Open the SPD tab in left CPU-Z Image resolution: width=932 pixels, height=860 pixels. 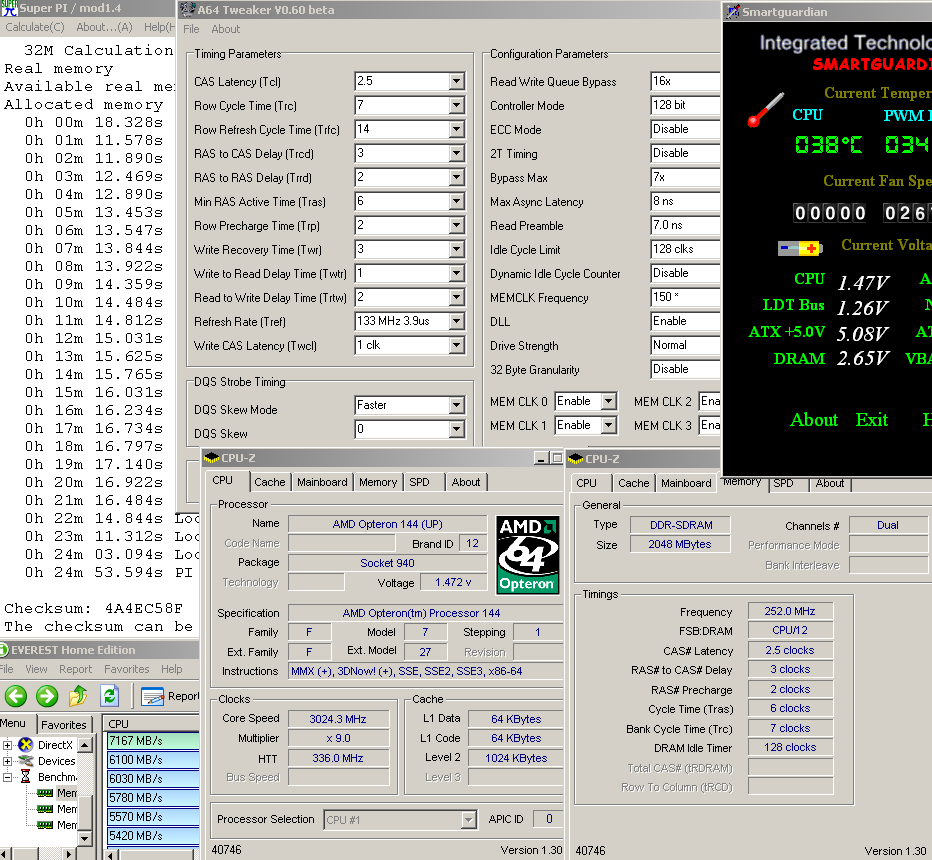pos(419,482)
